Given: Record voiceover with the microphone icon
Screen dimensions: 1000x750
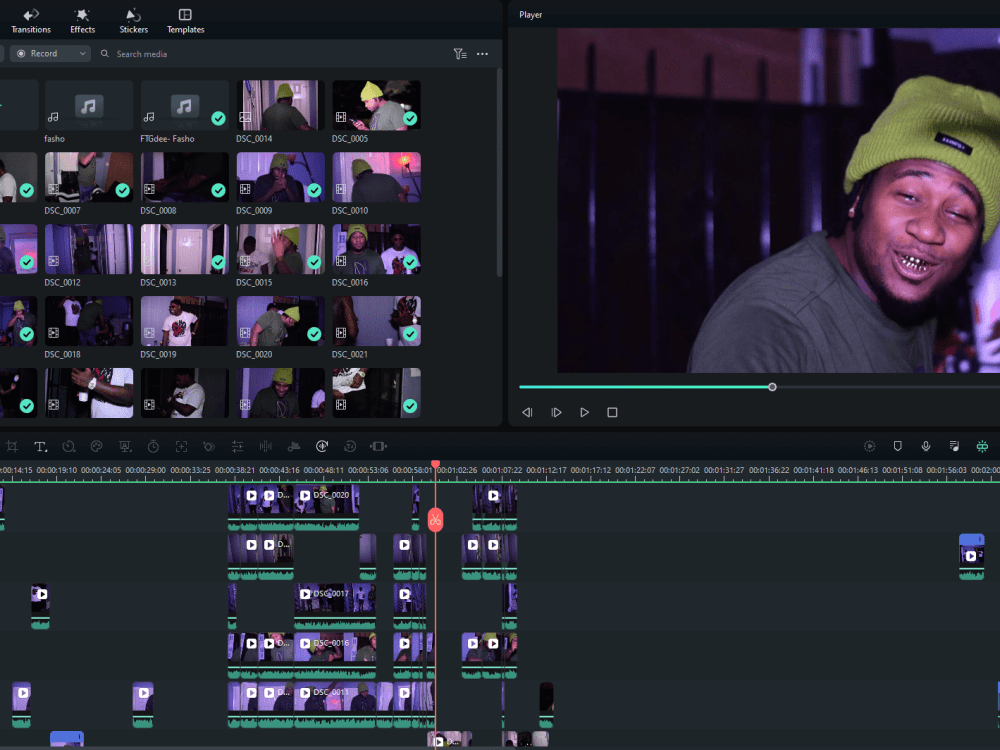Looking at the screenshot, I should coord(926,446).
